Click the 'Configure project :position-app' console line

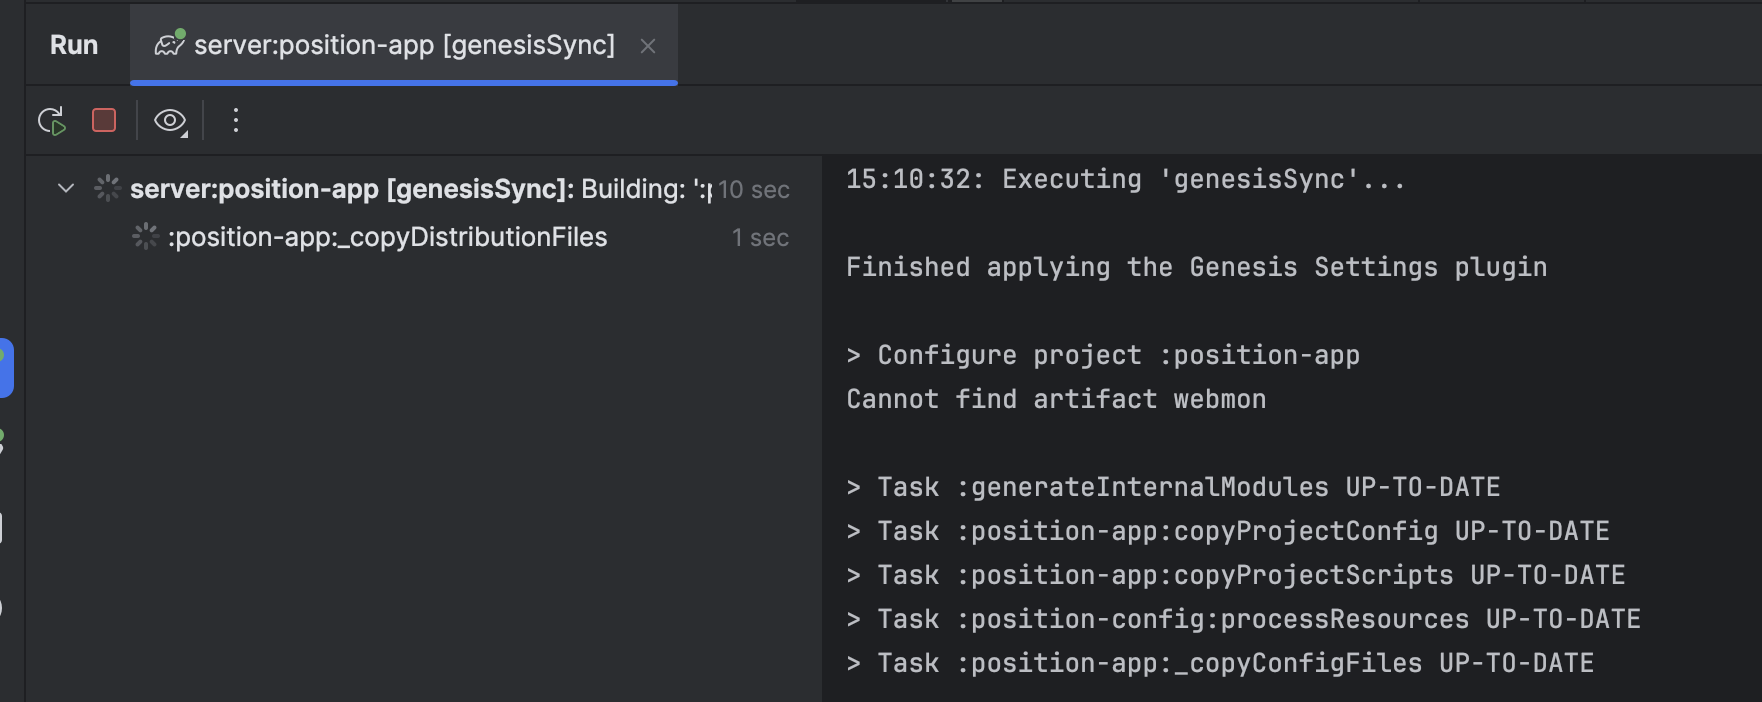pyautogui.click(x=1103, y=356)
